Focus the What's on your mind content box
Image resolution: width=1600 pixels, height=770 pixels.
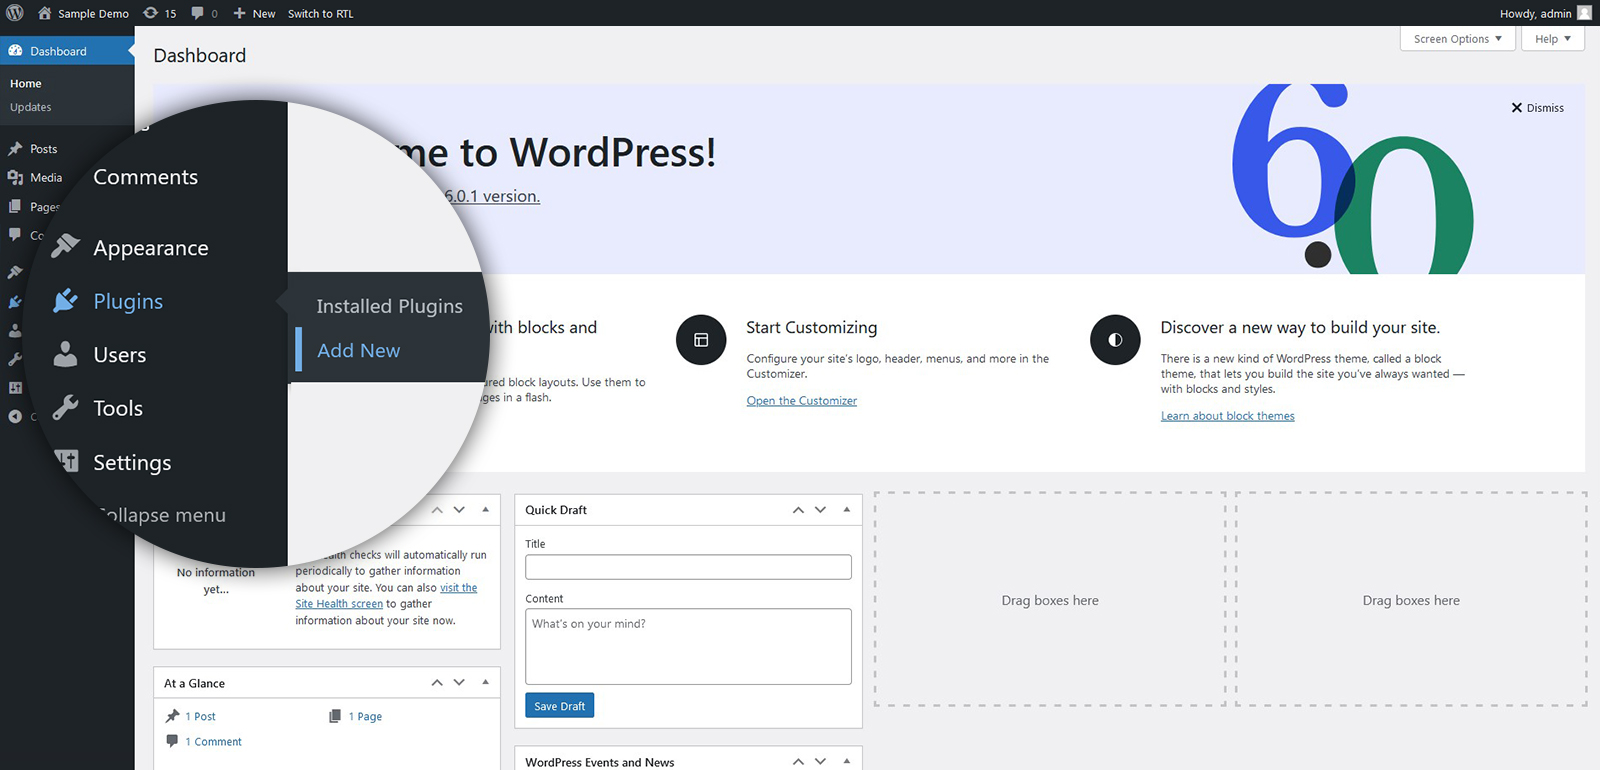(x=688, y=647)
